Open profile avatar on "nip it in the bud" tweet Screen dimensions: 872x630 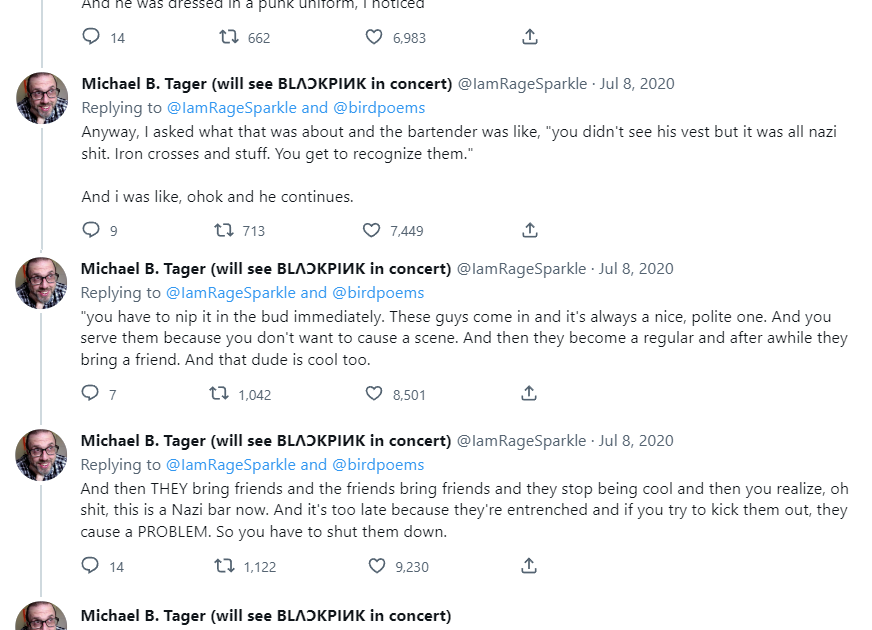click(42, 283)
